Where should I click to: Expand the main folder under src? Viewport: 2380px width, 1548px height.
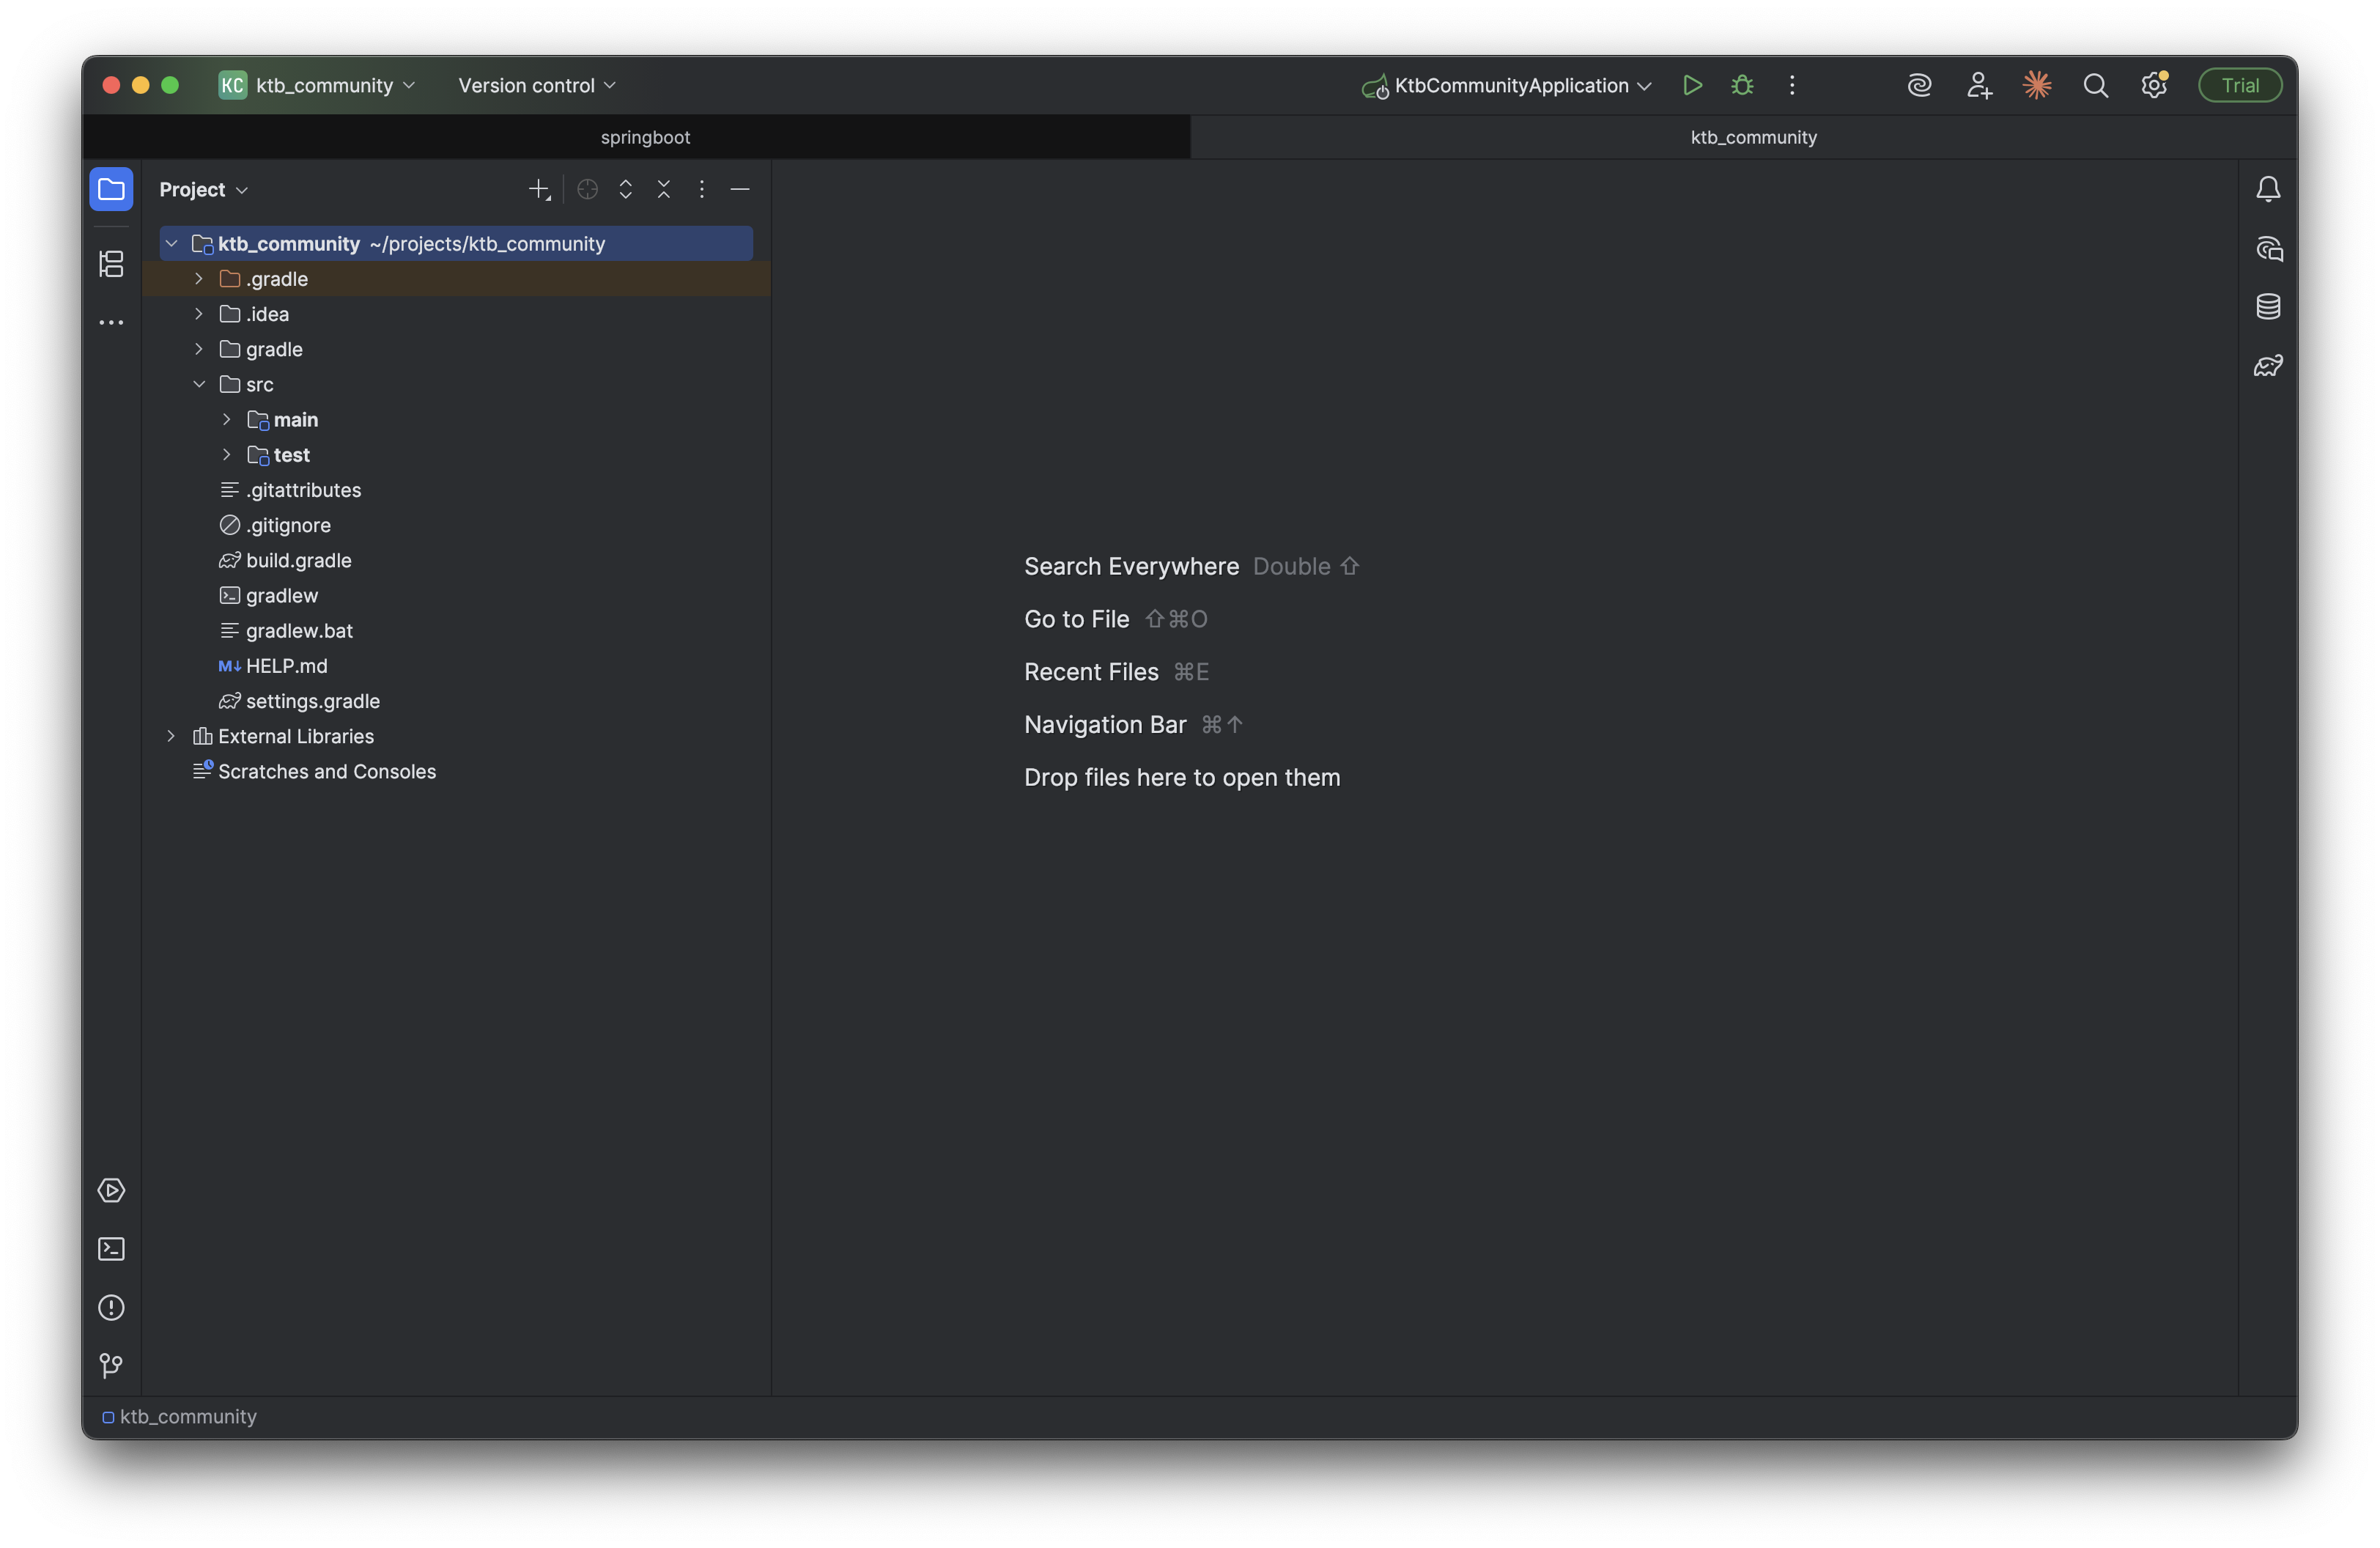click(x=227, y=420)
